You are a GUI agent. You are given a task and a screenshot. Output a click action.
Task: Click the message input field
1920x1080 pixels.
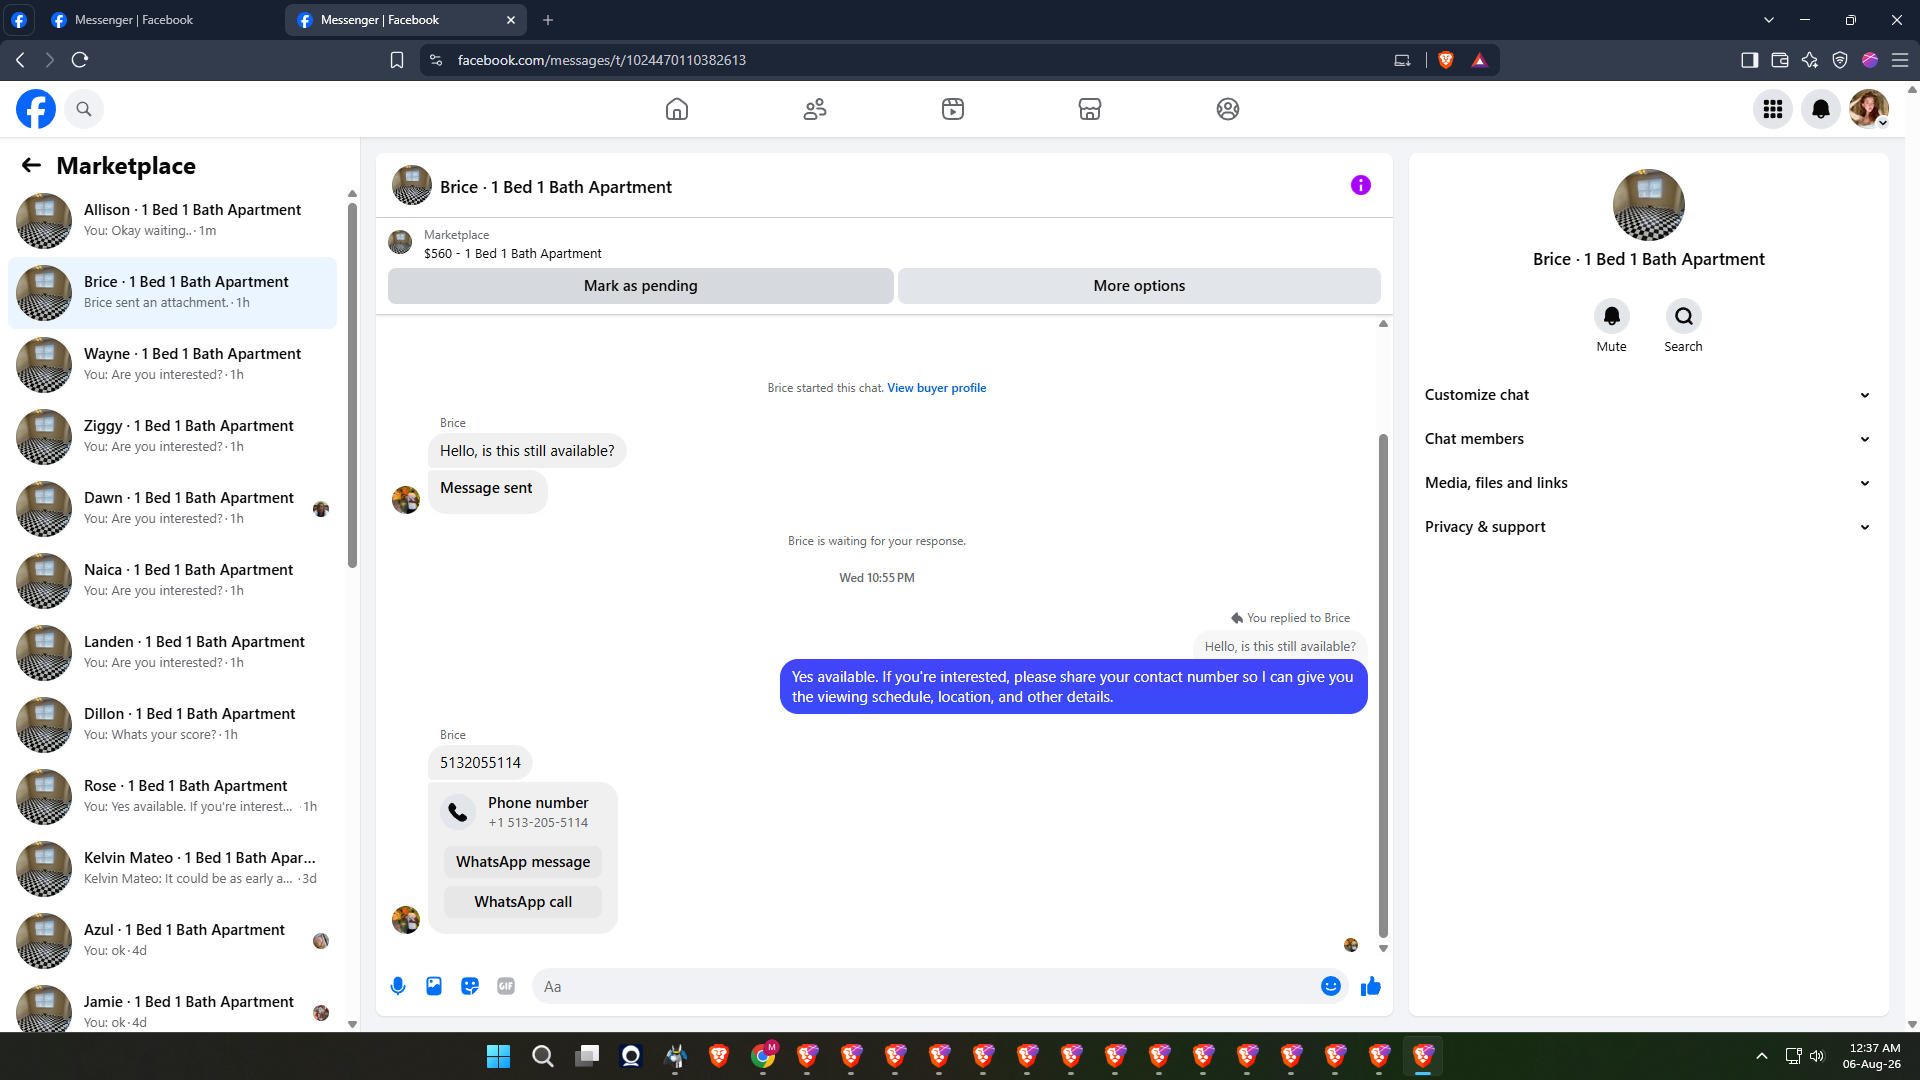pos(925,986)
